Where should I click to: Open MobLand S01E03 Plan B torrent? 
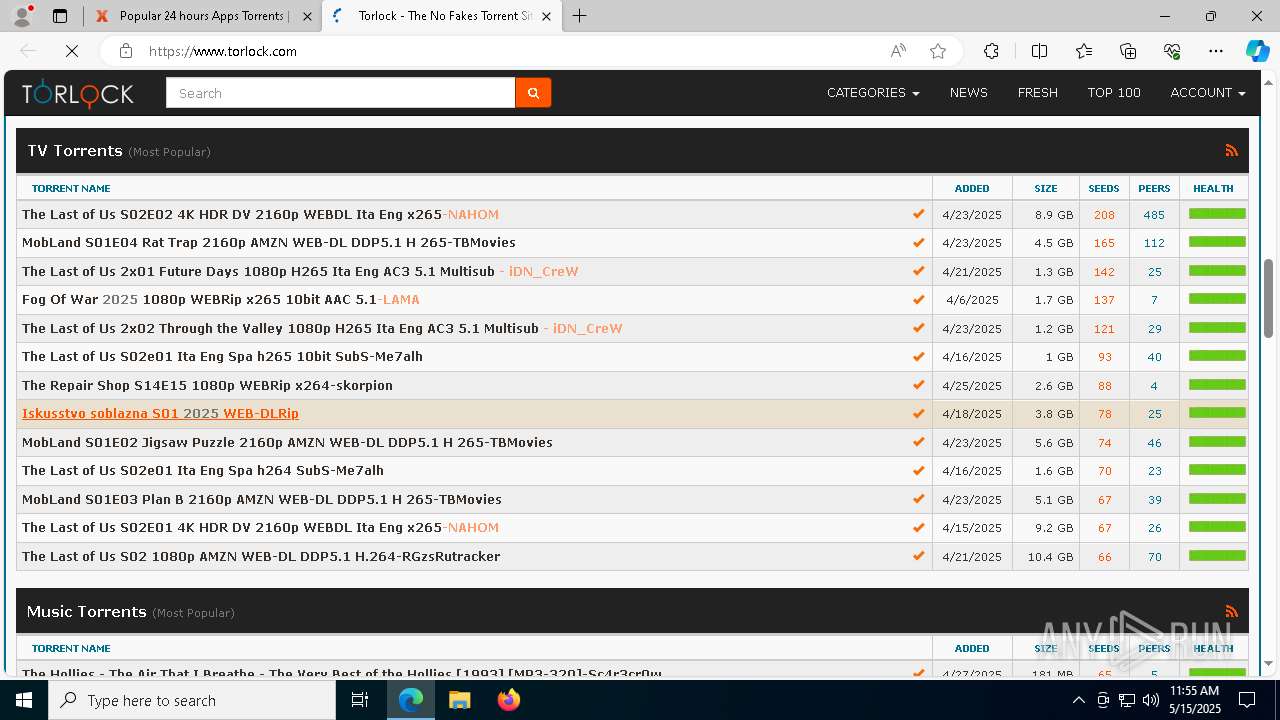pos(262,499)
